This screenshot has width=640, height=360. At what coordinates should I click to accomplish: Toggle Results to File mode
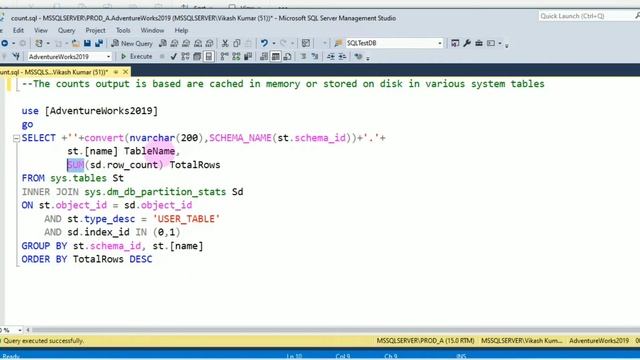[288, 57]
